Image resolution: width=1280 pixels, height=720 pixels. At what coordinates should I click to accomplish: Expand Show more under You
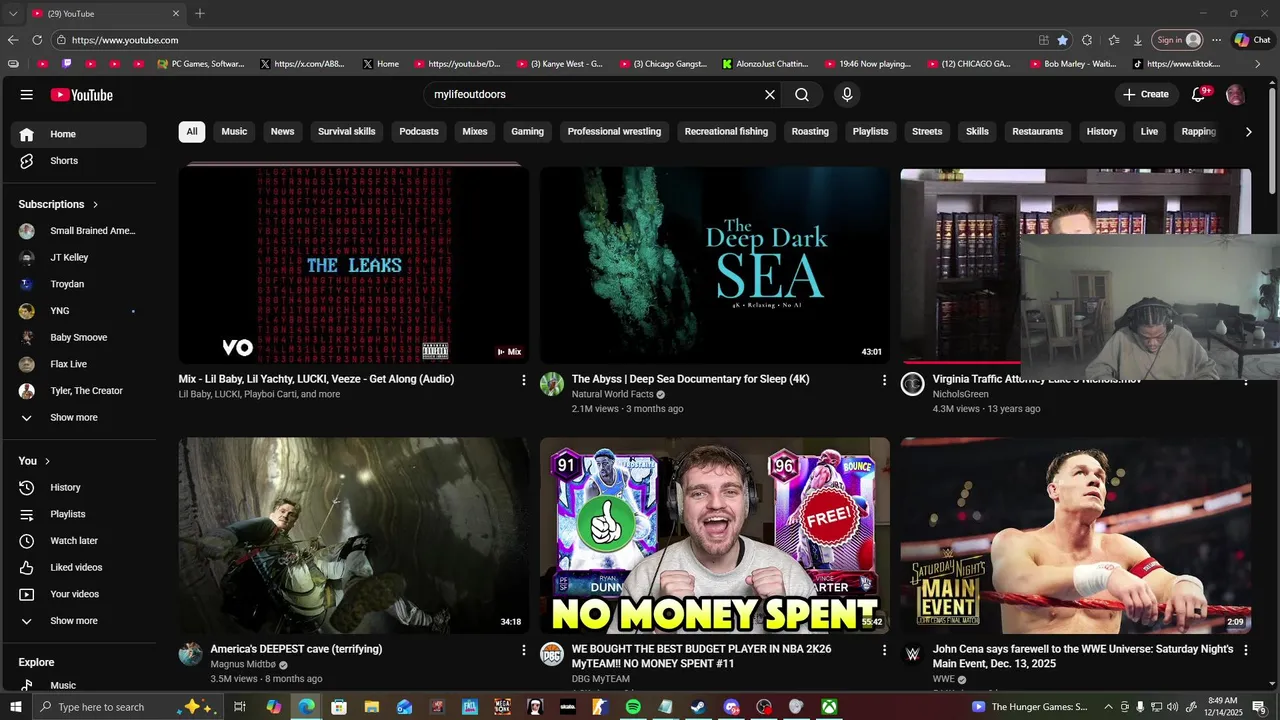pos(78,621)
